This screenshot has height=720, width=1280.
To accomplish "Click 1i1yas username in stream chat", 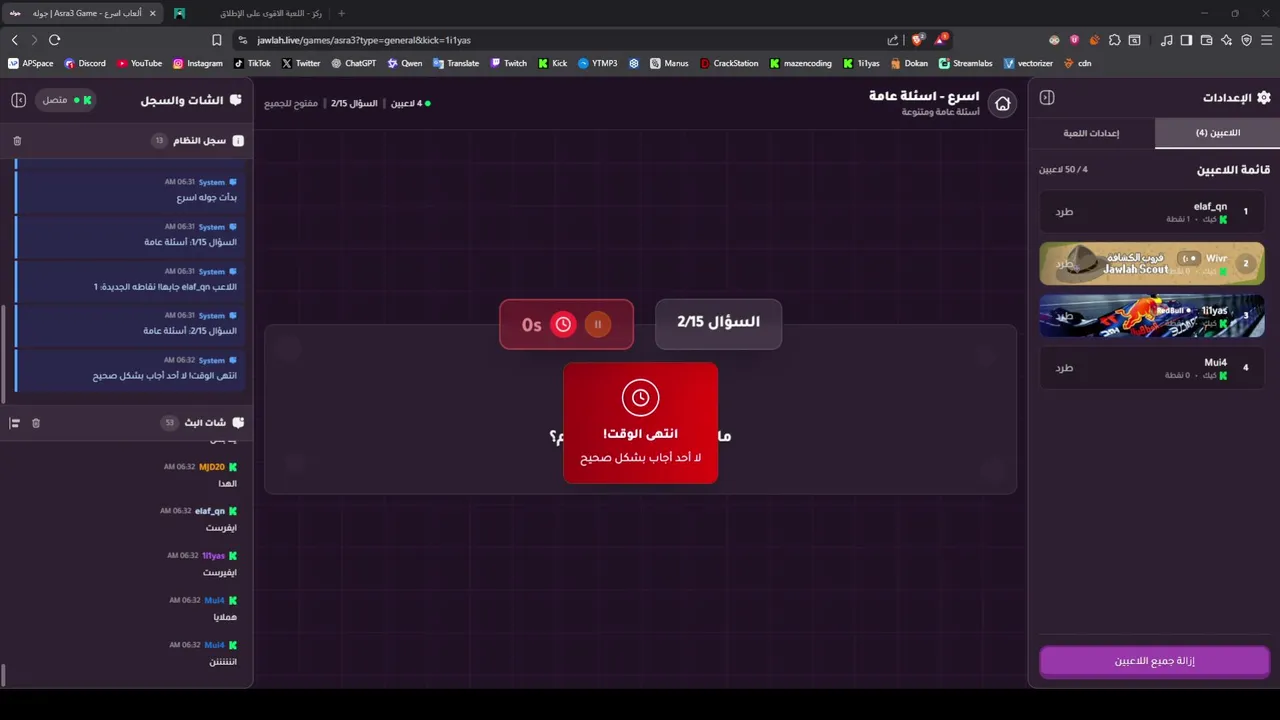I will click(213, 555).
